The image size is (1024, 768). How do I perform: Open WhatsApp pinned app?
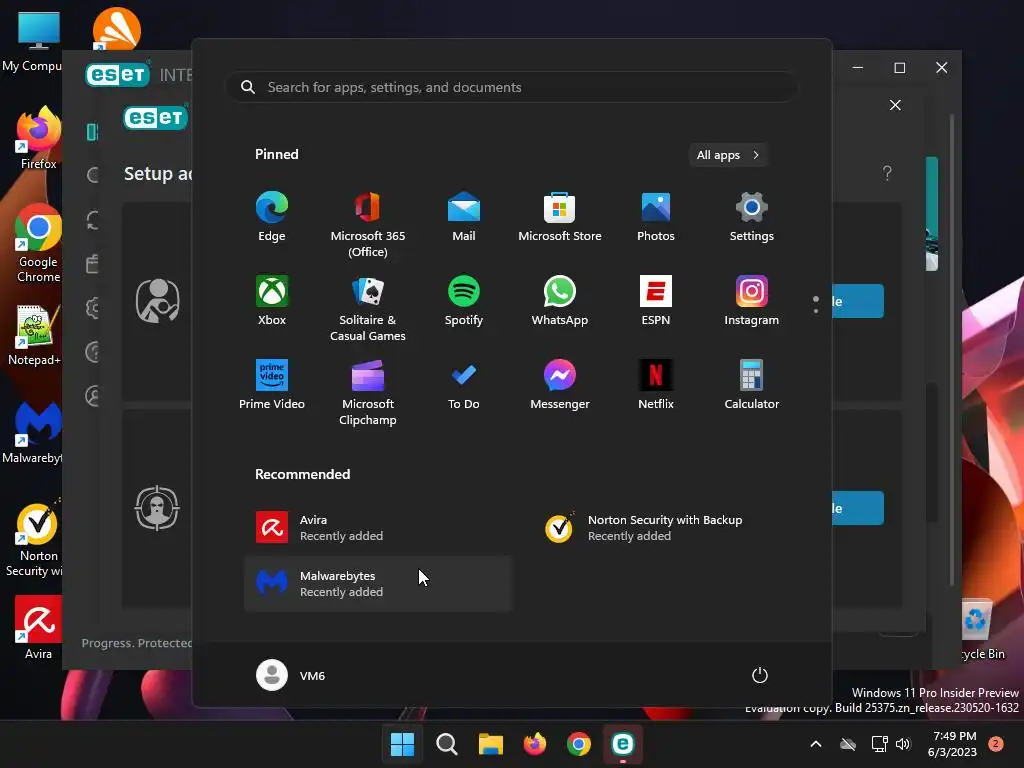coord(560,300)
